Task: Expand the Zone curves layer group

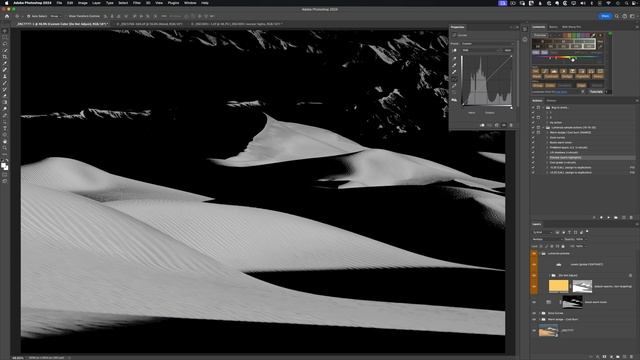Action: click(x=540, y=313)
